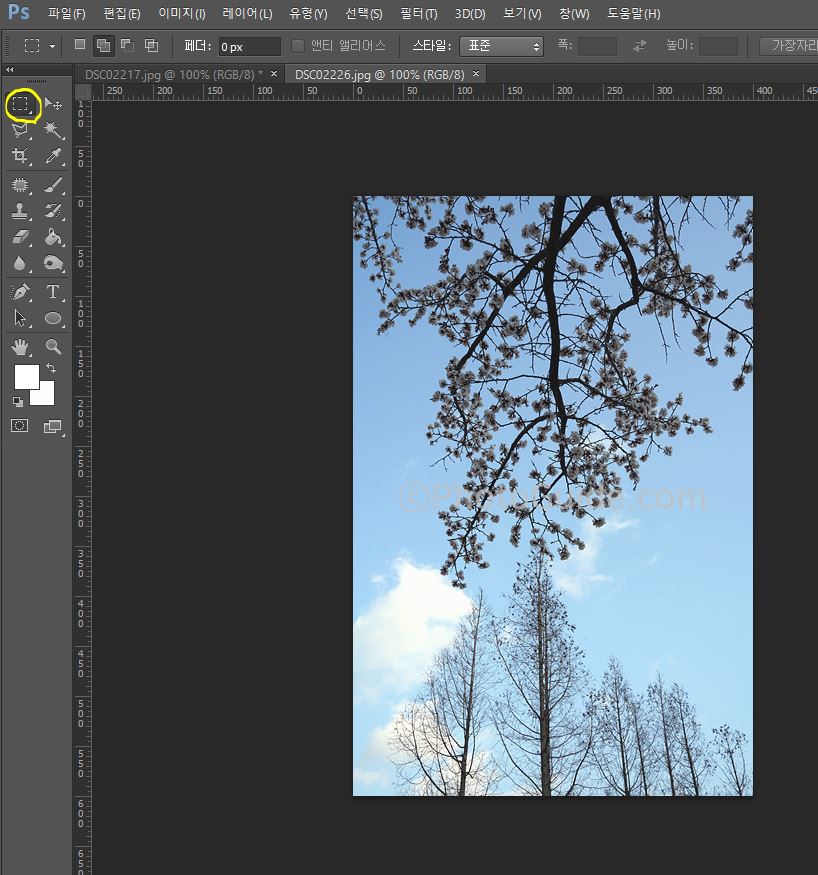Open the 창(W) menu
The height and width of the screenshot is (875, 818).
pyautogui.click(x=574, y=13)
